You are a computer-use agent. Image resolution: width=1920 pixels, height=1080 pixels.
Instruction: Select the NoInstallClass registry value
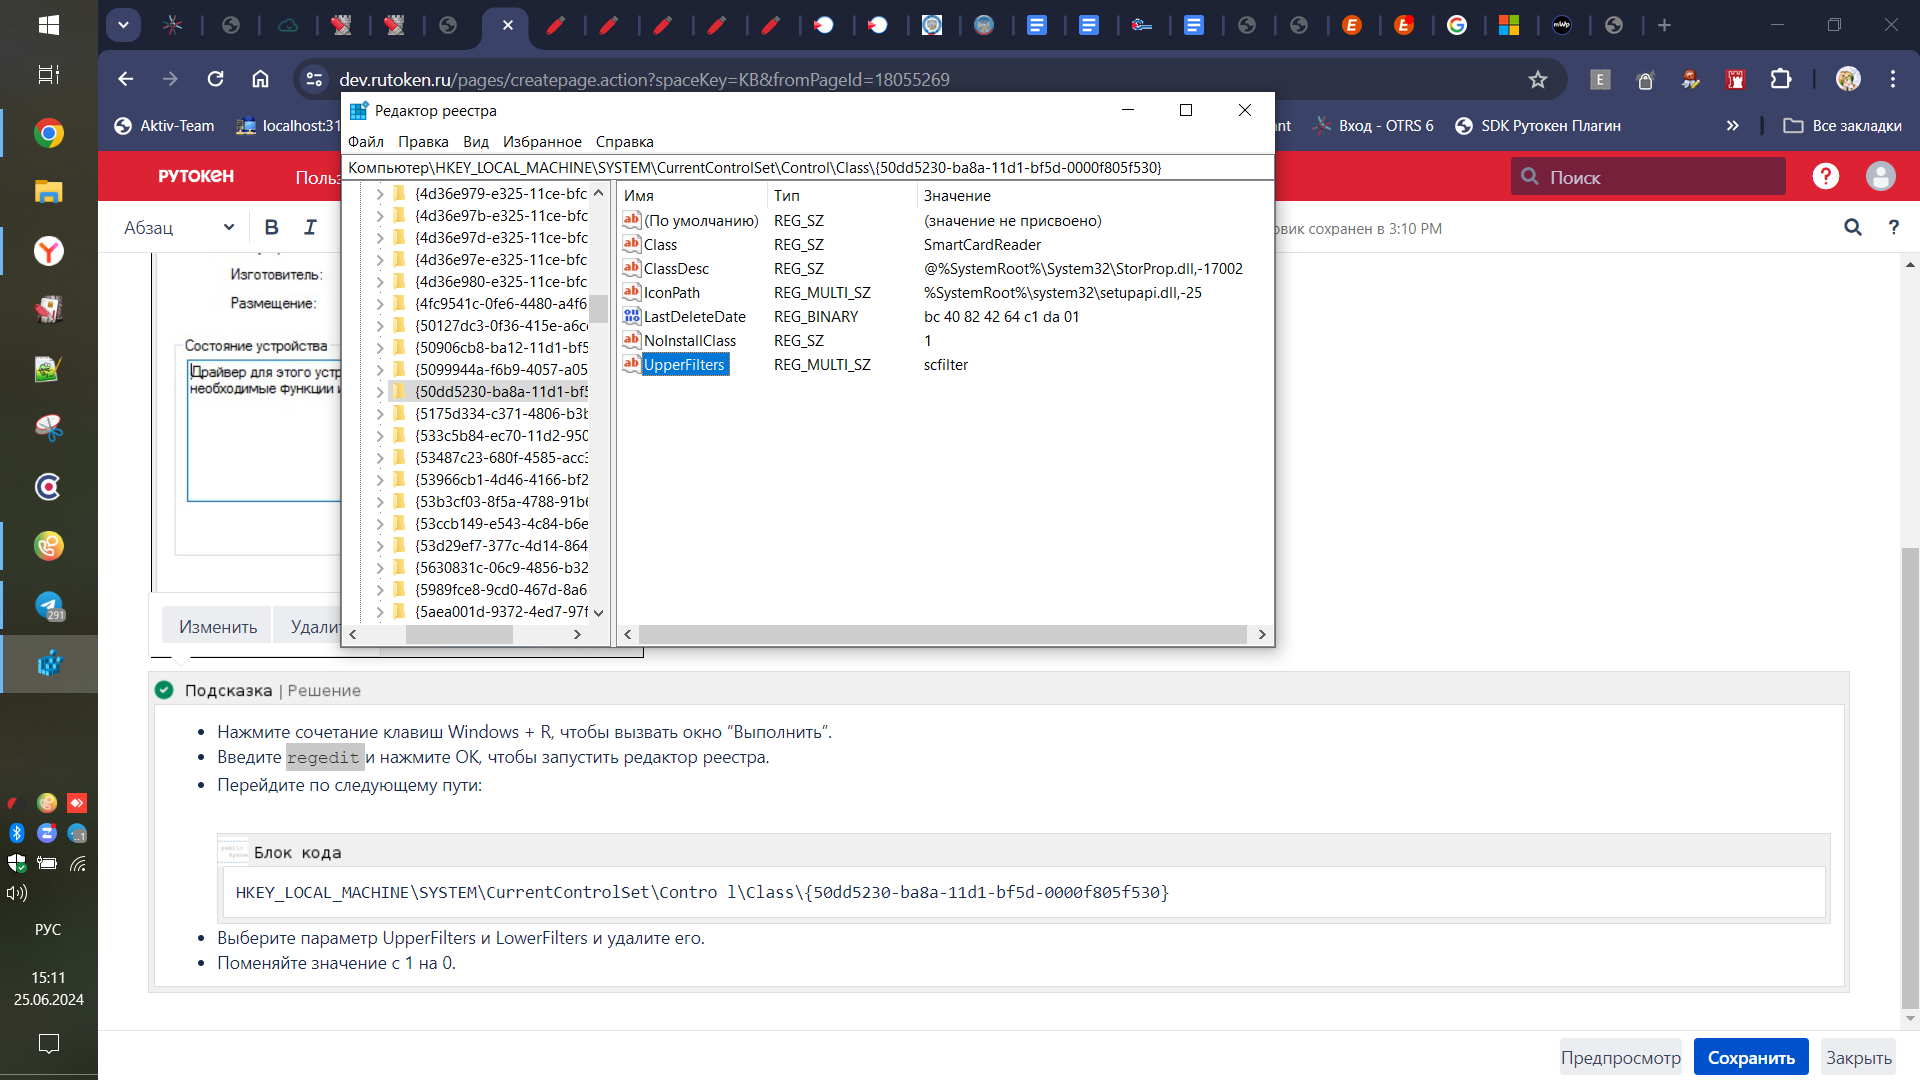(x=690, y=340)
